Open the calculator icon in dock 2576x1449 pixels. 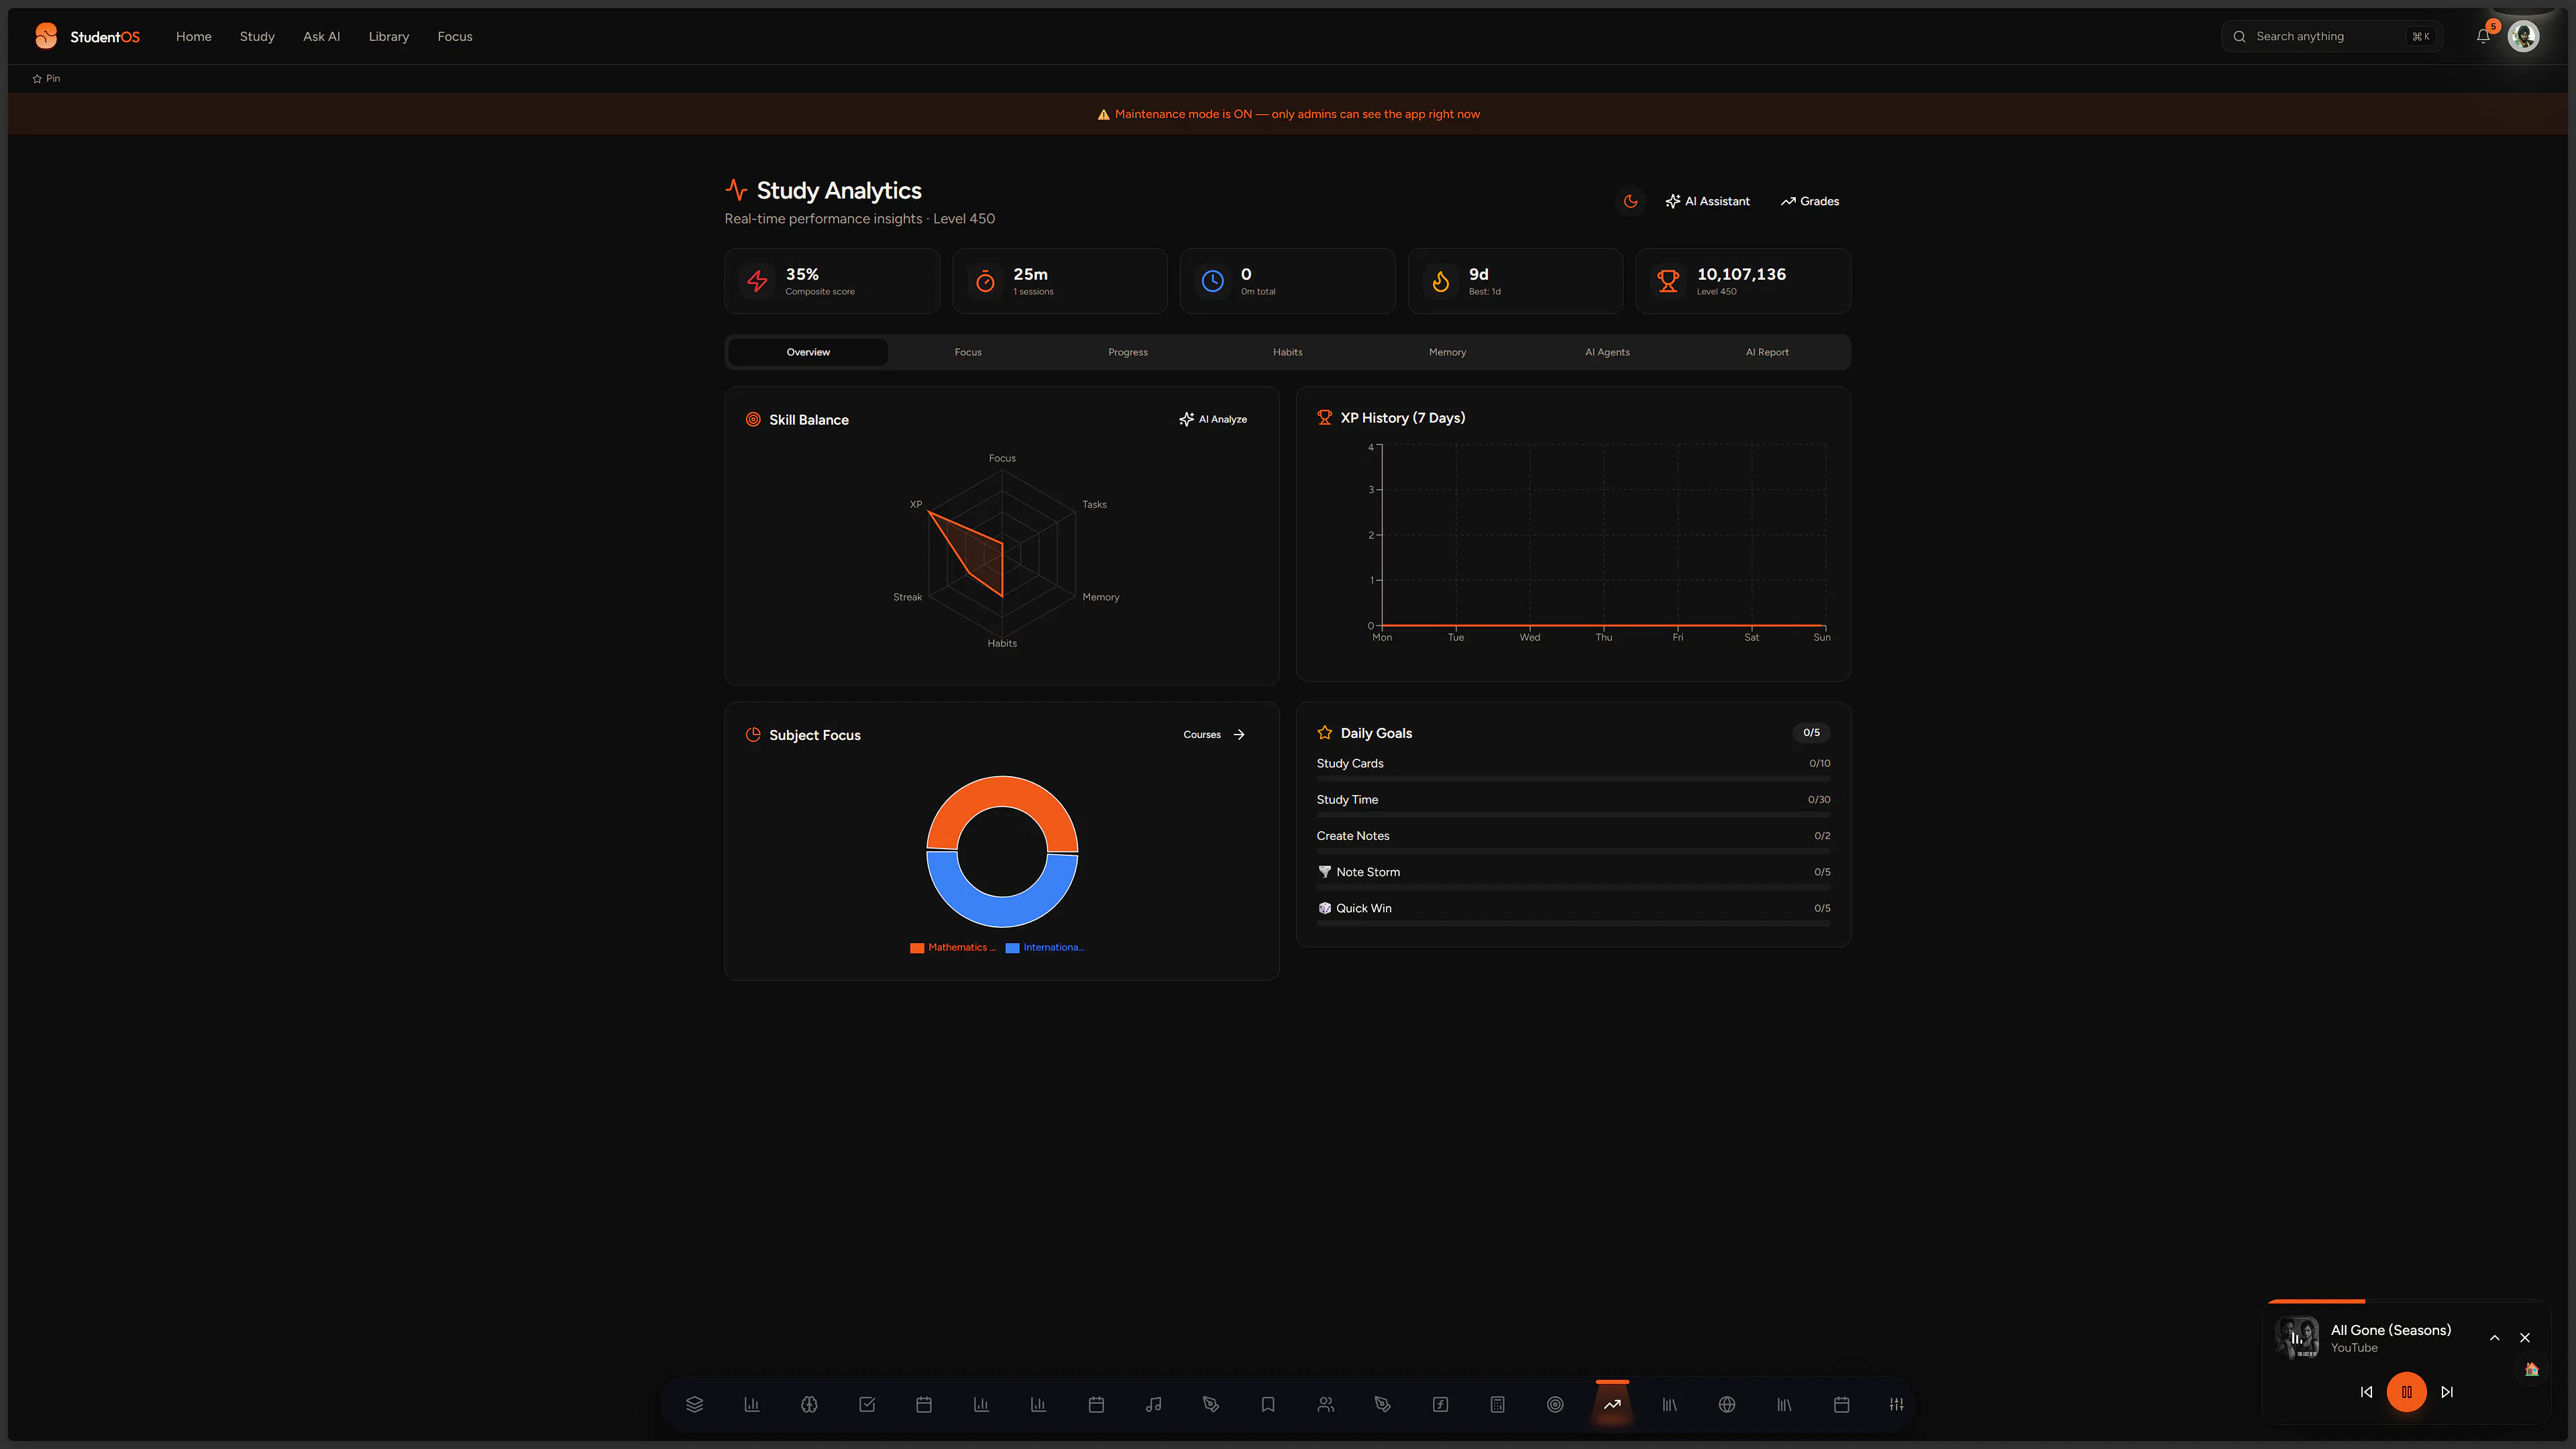coord(1497,1404)
